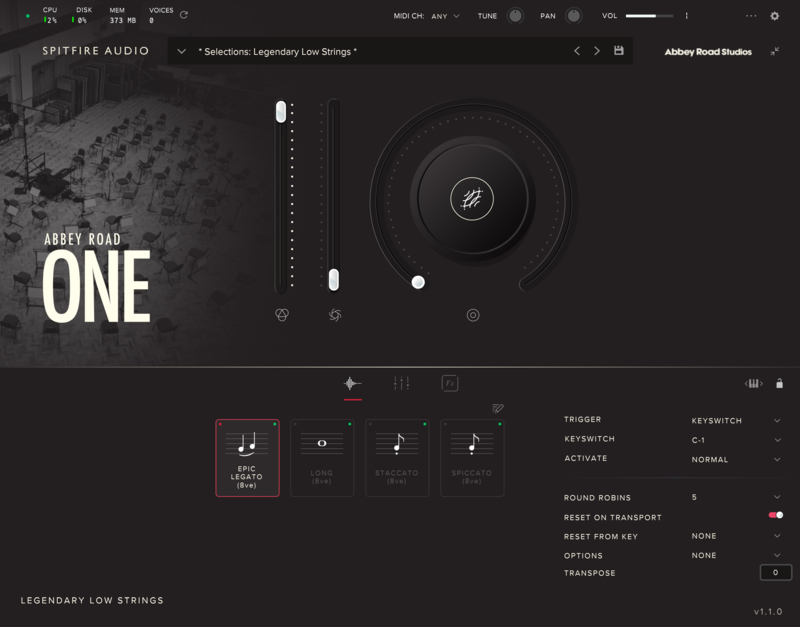800x627 pixels.
Task: Open the Options None dropdown
Action: pos(736,555)
